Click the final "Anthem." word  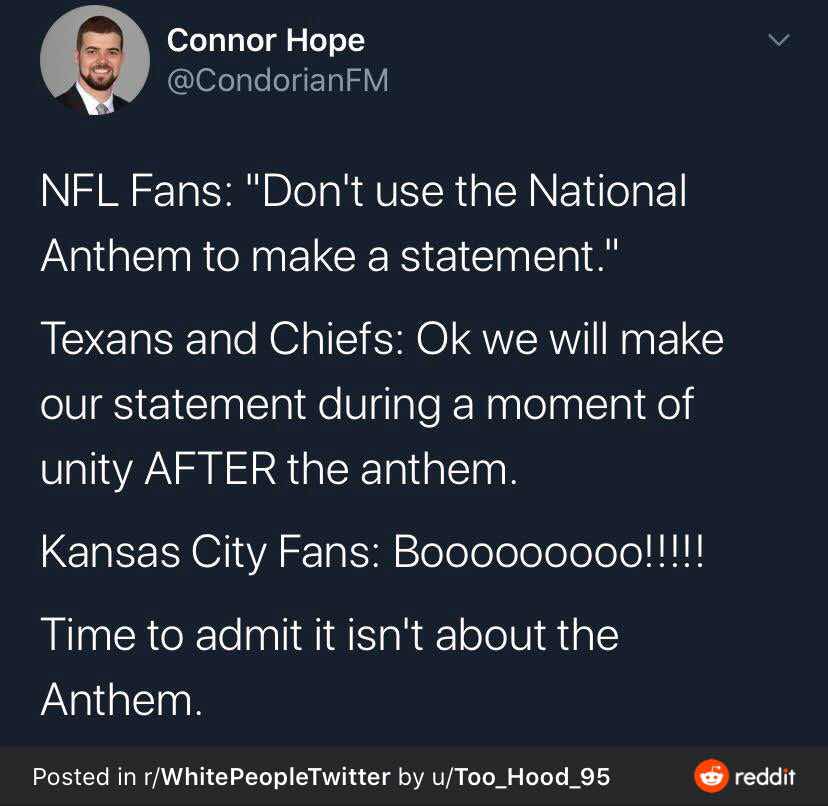121,700
